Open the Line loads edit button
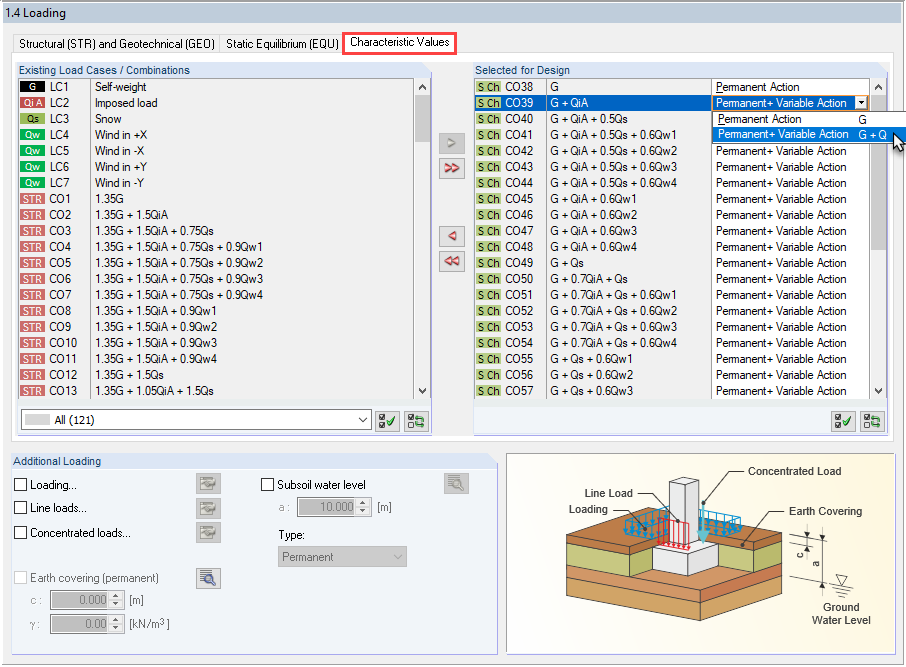Image resolution: width=906 pixels, height=667 pixels. coord(208,508)
